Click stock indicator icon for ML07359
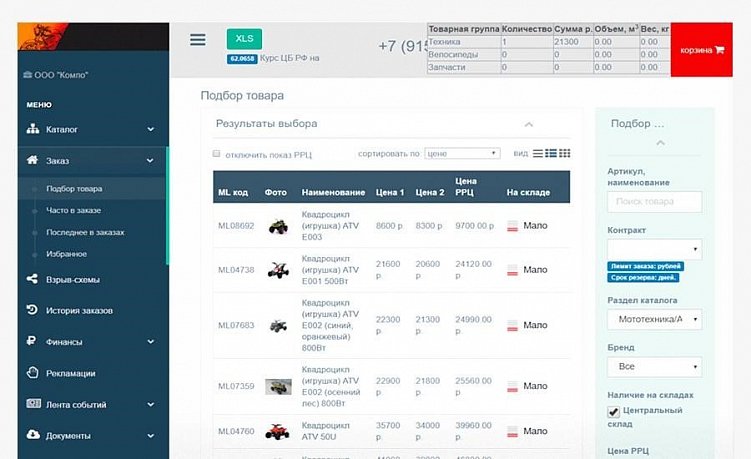The height and width of the screenshot is (459, 751). coord(512,387)
